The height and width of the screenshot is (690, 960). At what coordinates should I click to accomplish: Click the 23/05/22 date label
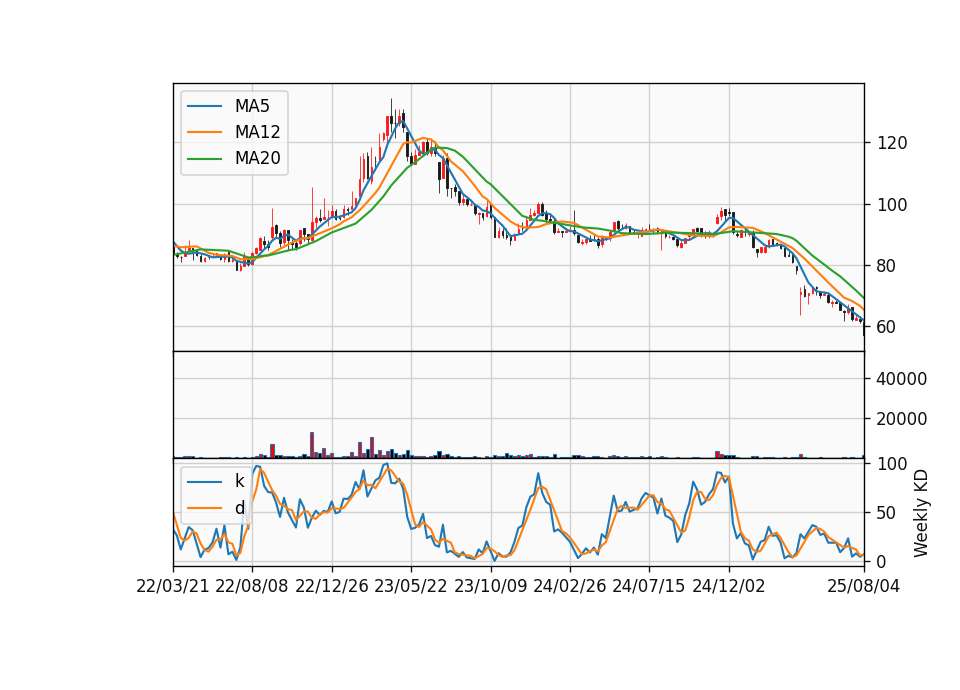click(x=411, y=586)
